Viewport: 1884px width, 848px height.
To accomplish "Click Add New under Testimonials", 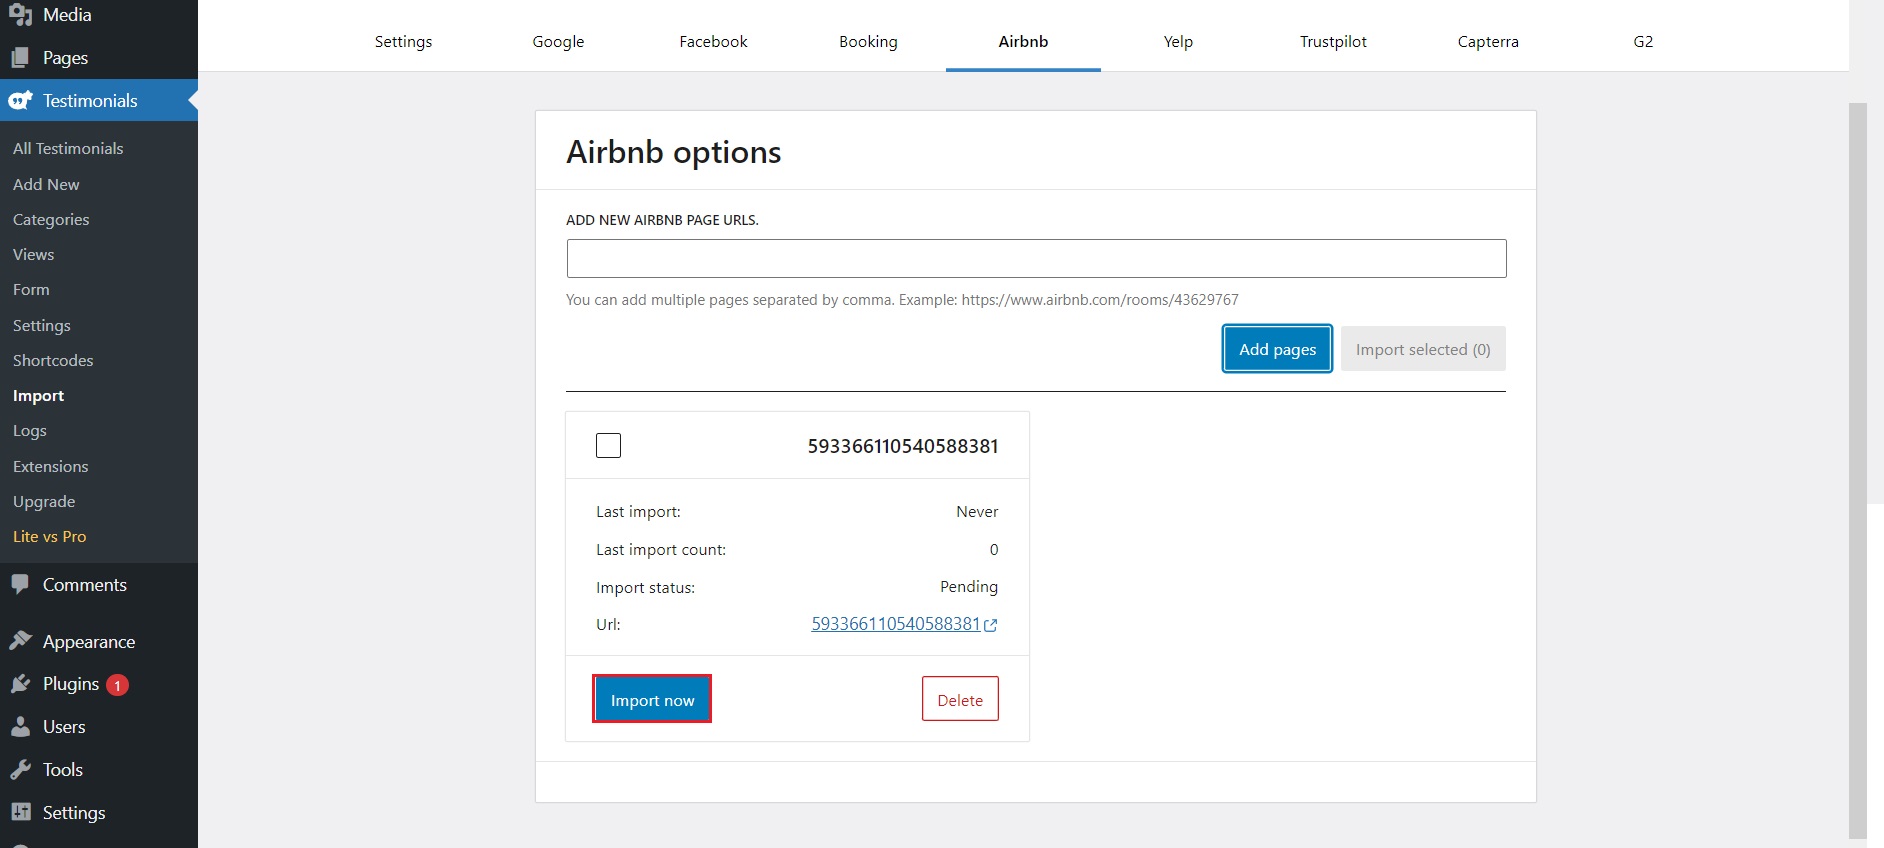I will 46,184.
